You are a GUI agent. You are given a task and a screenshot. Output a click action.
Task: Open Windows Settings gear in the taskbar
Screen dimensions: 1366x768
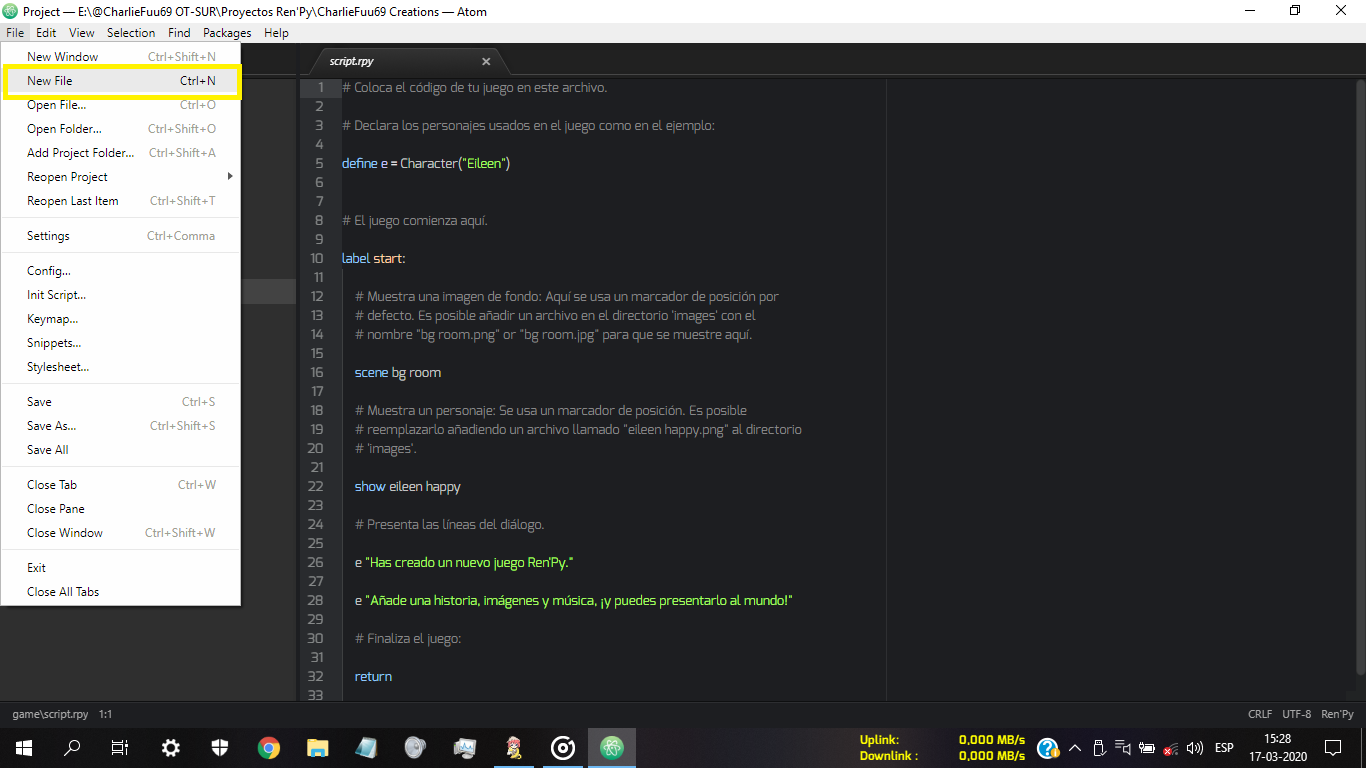pyautogui.click(x=171, y=748)
